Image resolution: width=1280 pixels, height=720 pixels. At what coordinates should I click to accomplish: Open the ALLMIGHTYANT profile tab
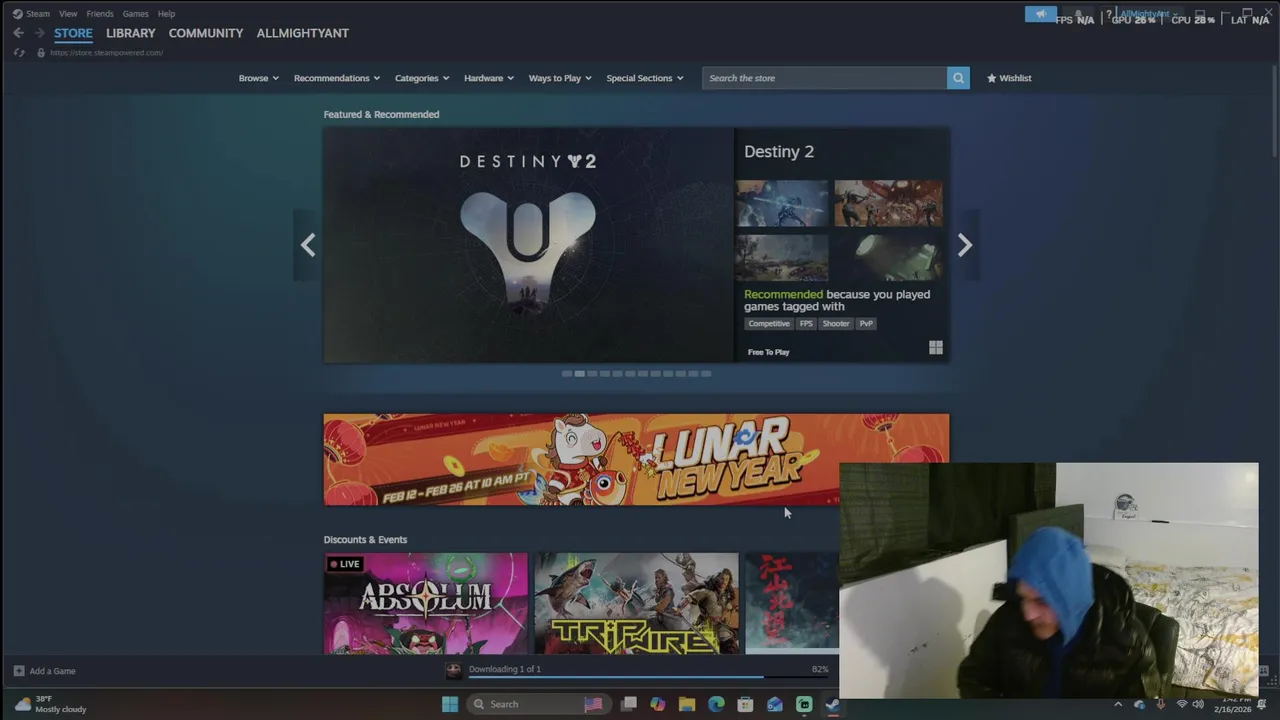tap(302, 33)
